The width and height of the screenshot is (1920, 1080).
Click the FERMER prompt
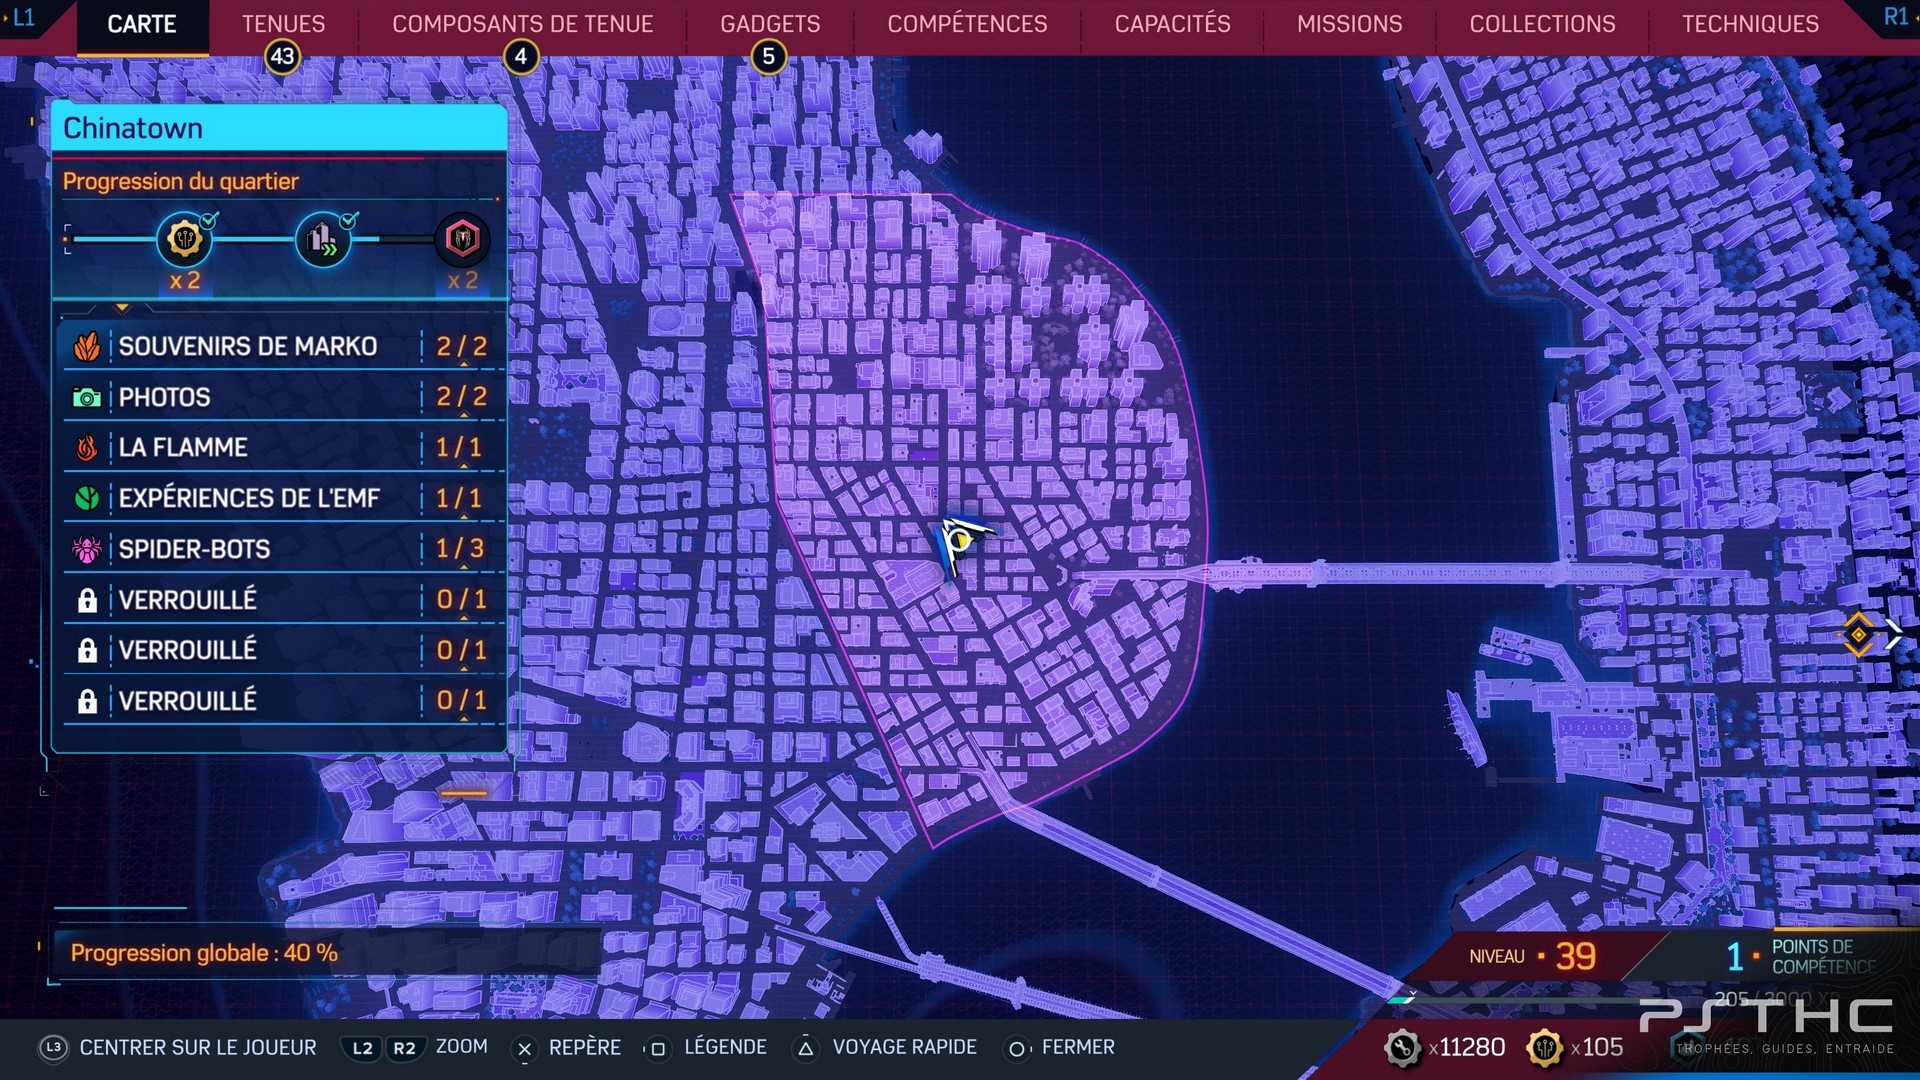[1078, 1047]
